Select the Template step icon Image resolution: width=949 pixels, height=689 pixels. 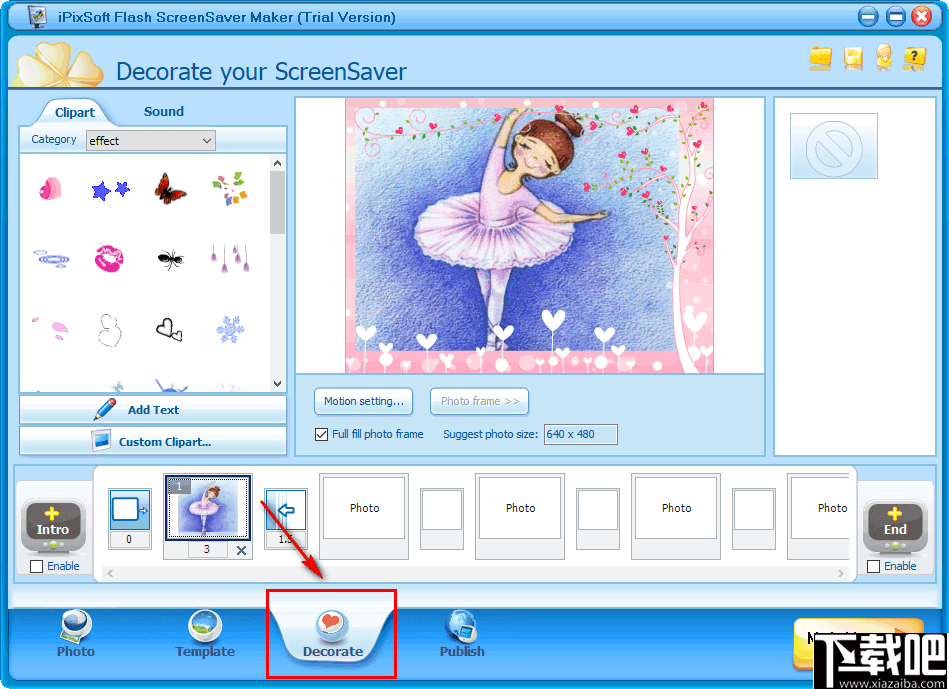point(204,632)
